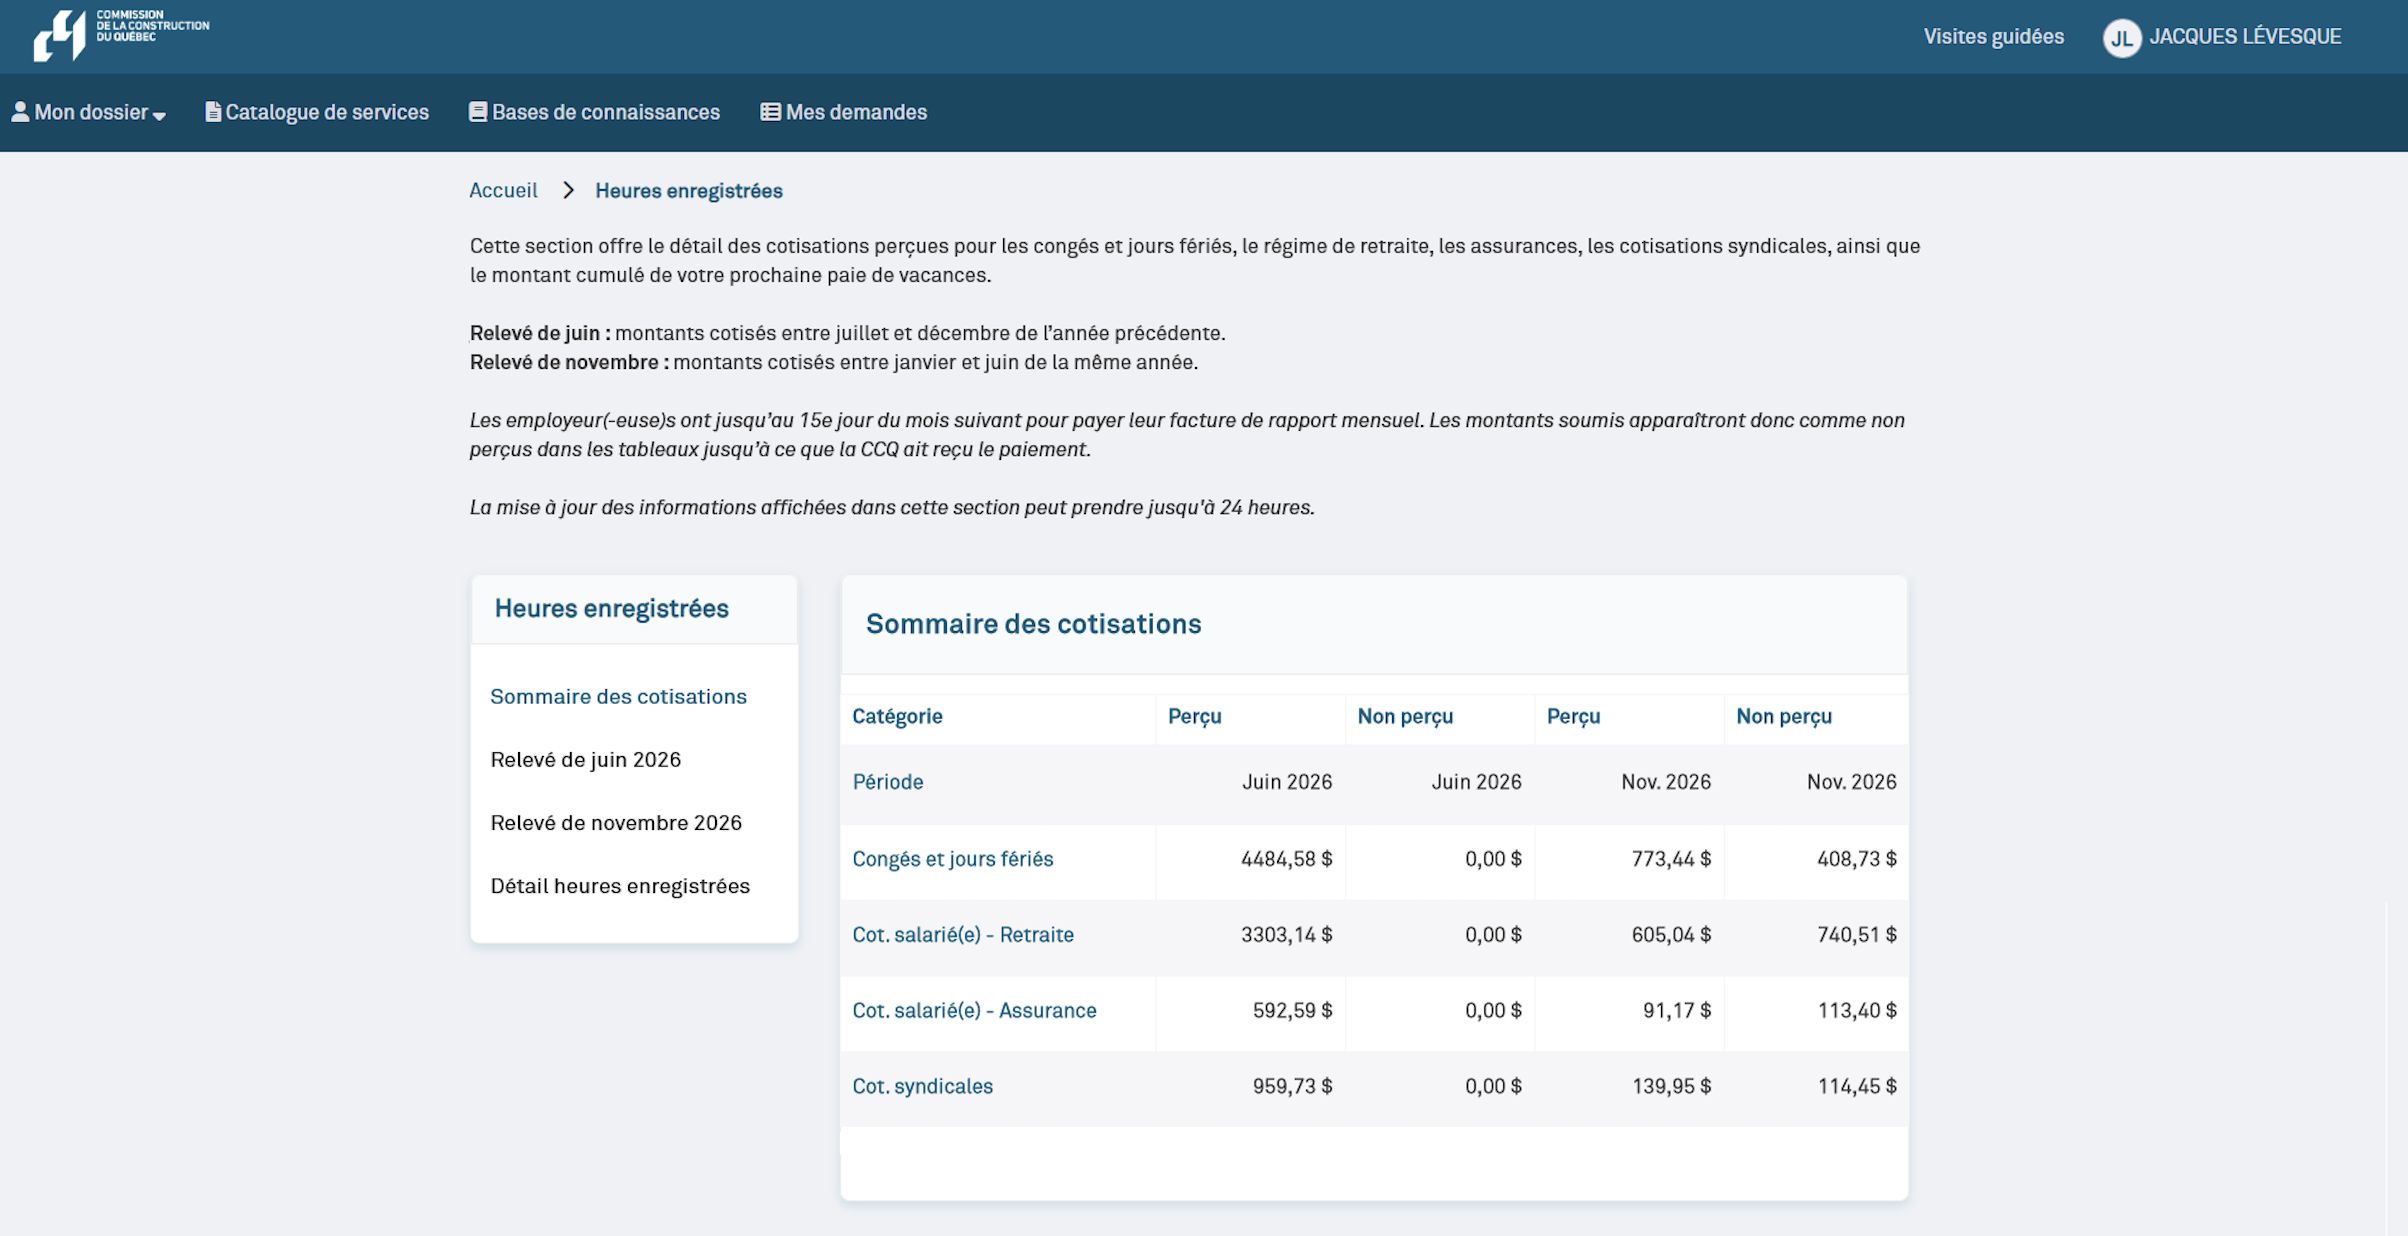Open Relevé de juin 2026

(x=585, y=759)
